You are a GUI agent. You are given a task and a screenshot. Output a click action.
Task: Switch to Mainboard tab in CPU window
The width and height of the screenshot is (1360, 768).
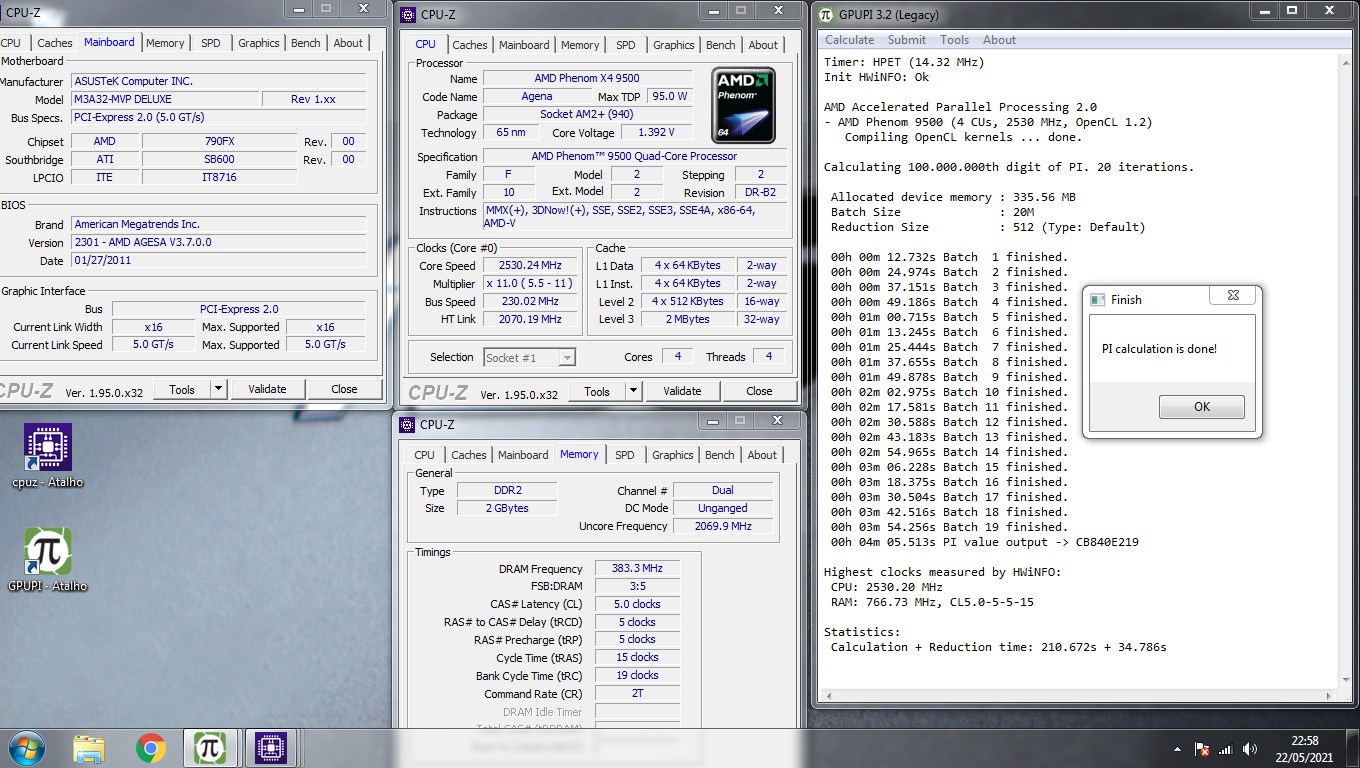tap(524, 45)
